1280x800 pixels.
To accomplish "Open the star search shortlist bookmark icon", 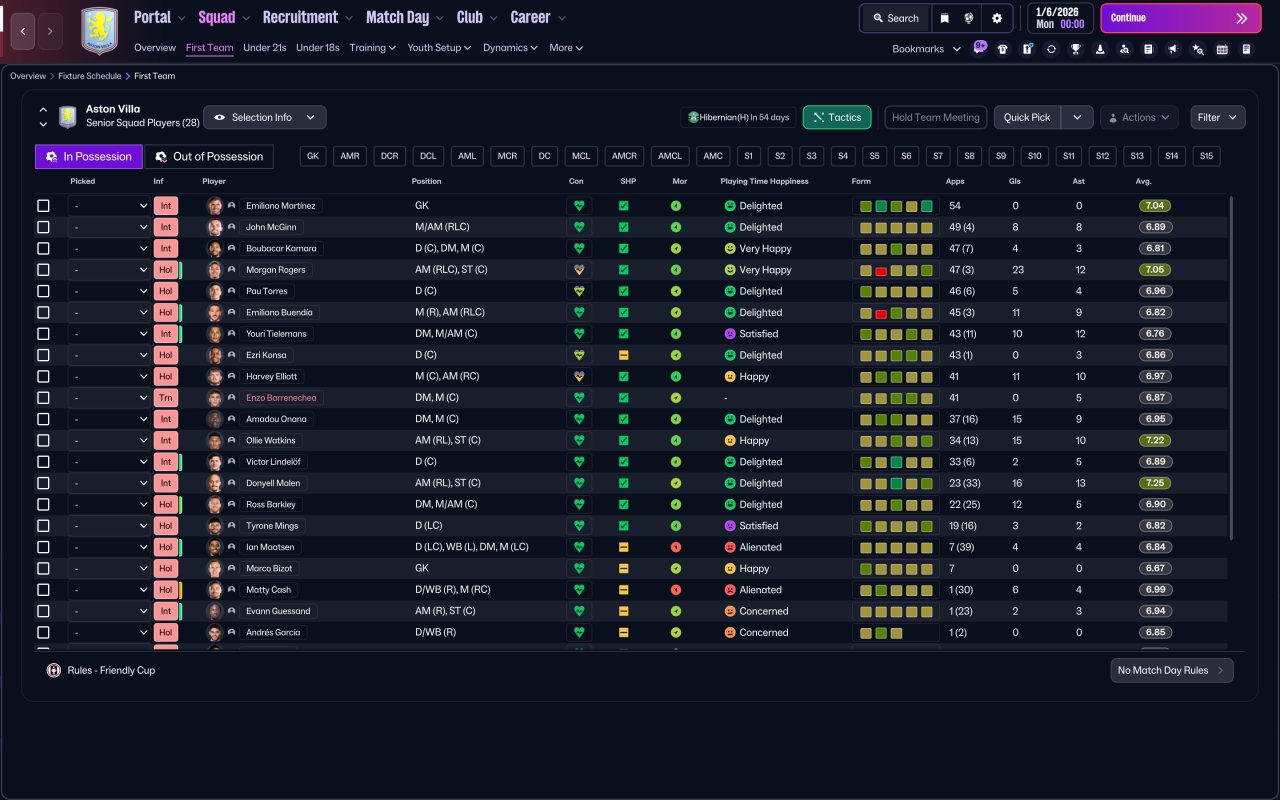I will 1198,48.
